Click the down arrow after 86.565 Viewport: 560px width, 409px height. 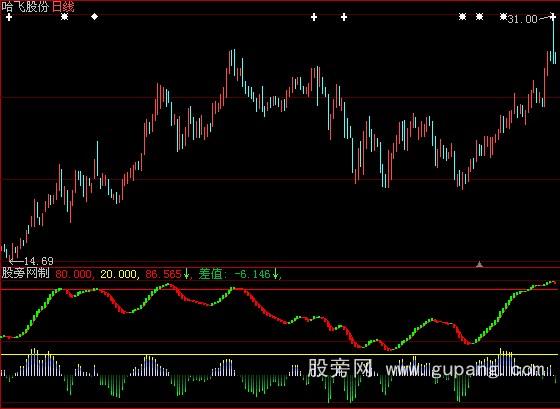point(186,274)
